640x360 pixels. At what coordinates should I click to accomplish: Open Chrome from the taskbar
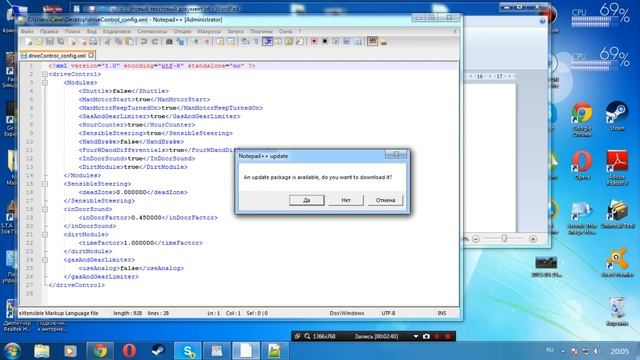pyautogui.click(x=100, y=351)
